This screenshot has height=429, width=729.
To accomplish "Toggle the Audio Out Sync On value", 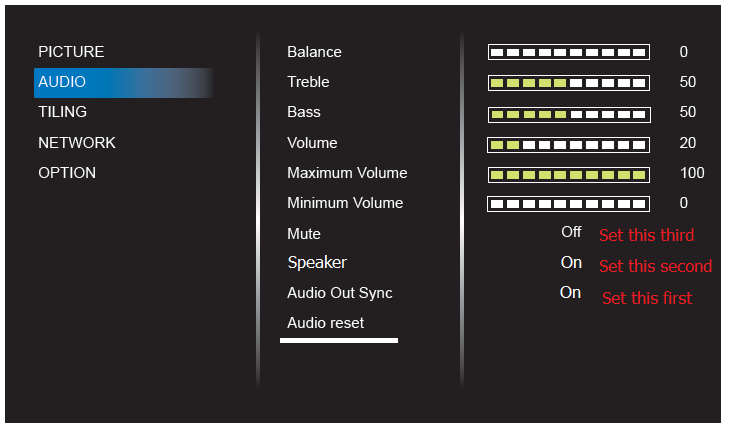I will point(571,293).
